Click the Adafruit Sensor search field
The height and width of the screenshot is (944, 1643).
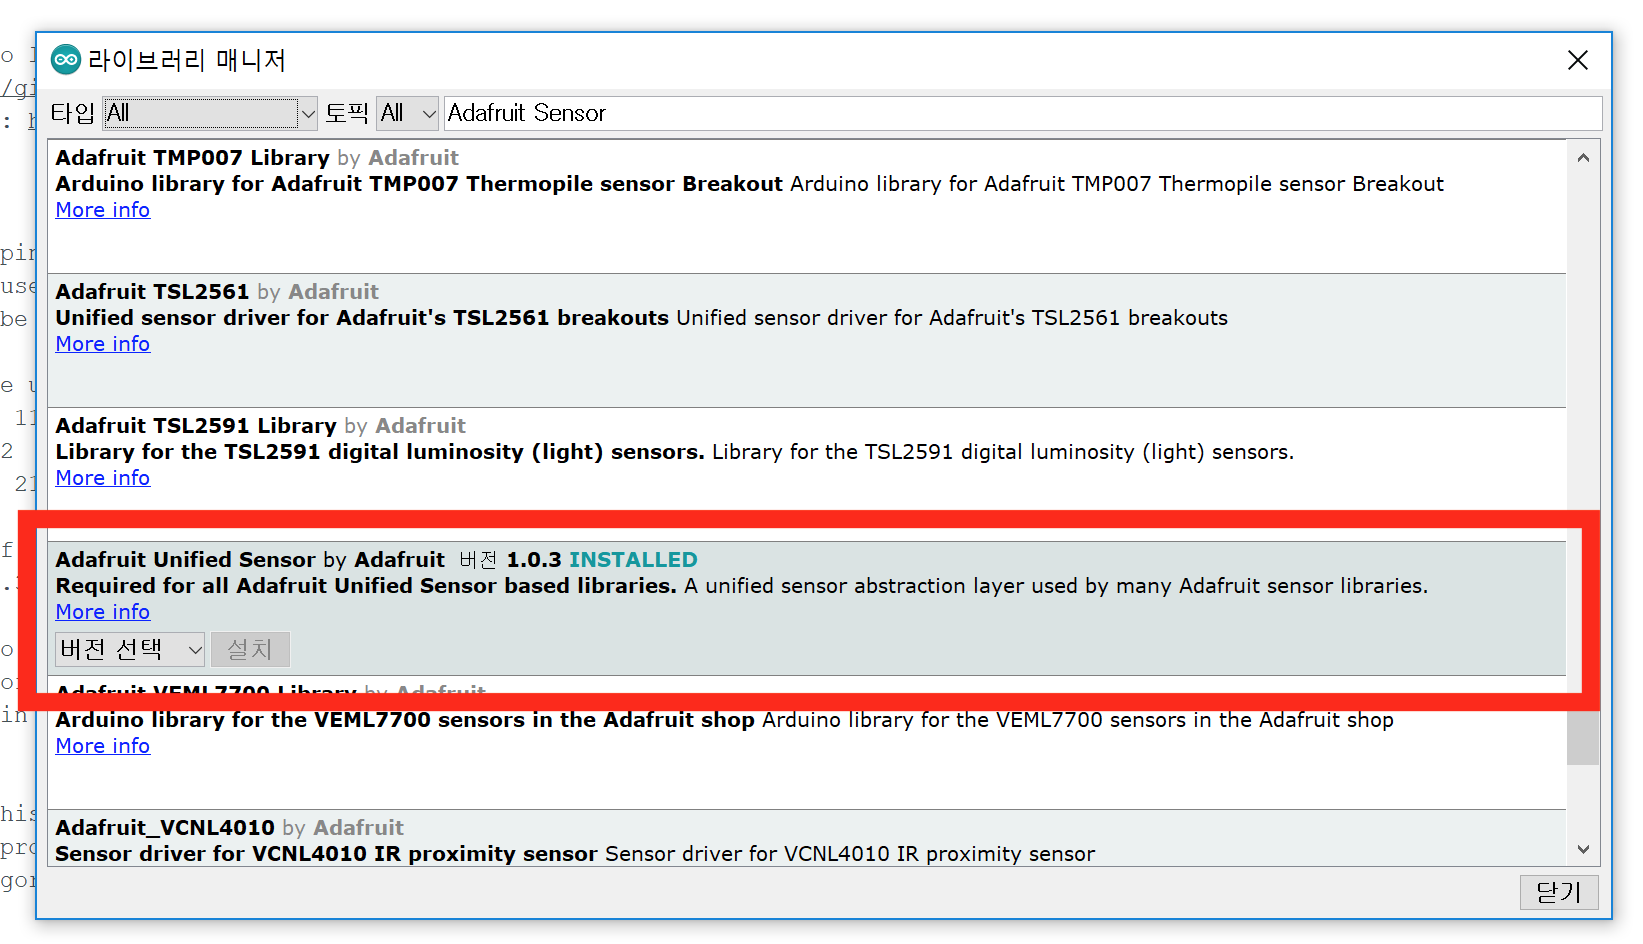click(1022, 113)
